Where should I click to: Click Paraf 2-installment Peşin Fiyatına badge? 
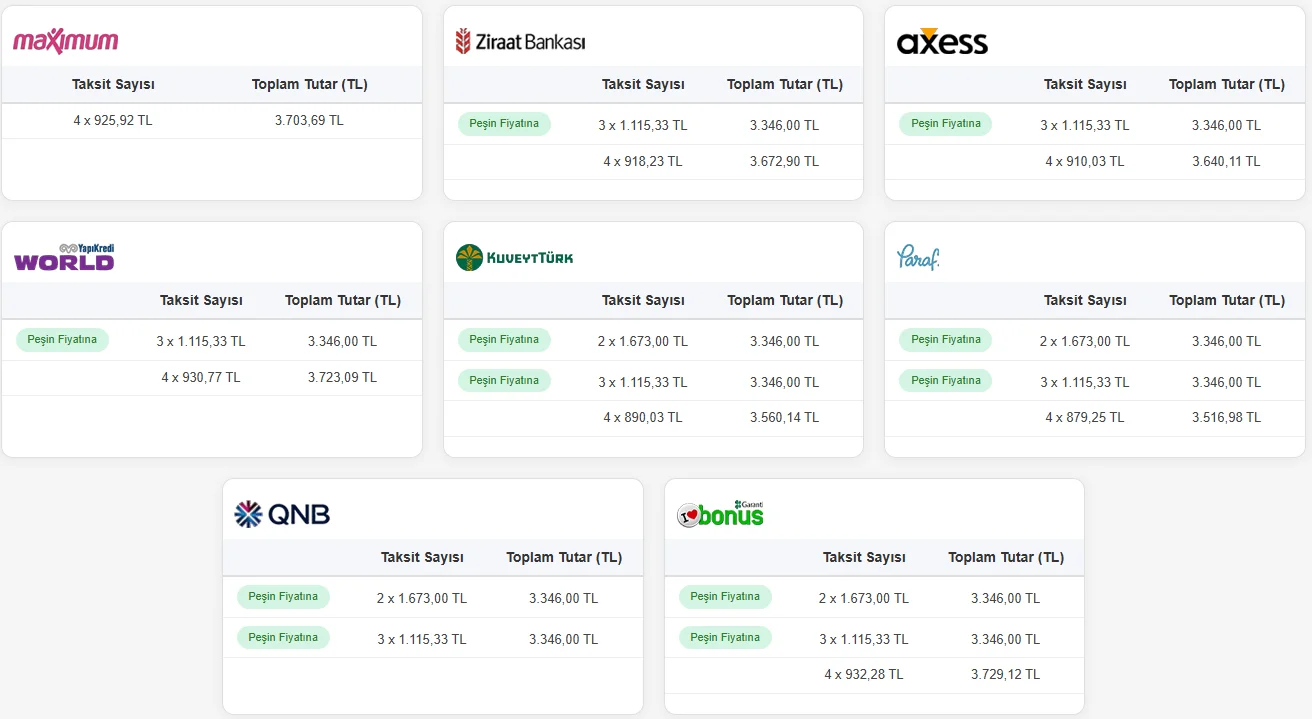(x=945, y=340)
